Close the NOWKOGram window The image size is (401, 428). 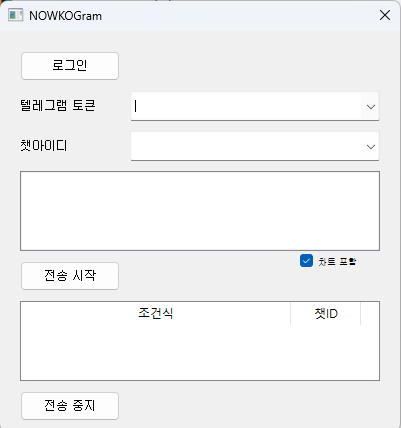tap(385, 15)
